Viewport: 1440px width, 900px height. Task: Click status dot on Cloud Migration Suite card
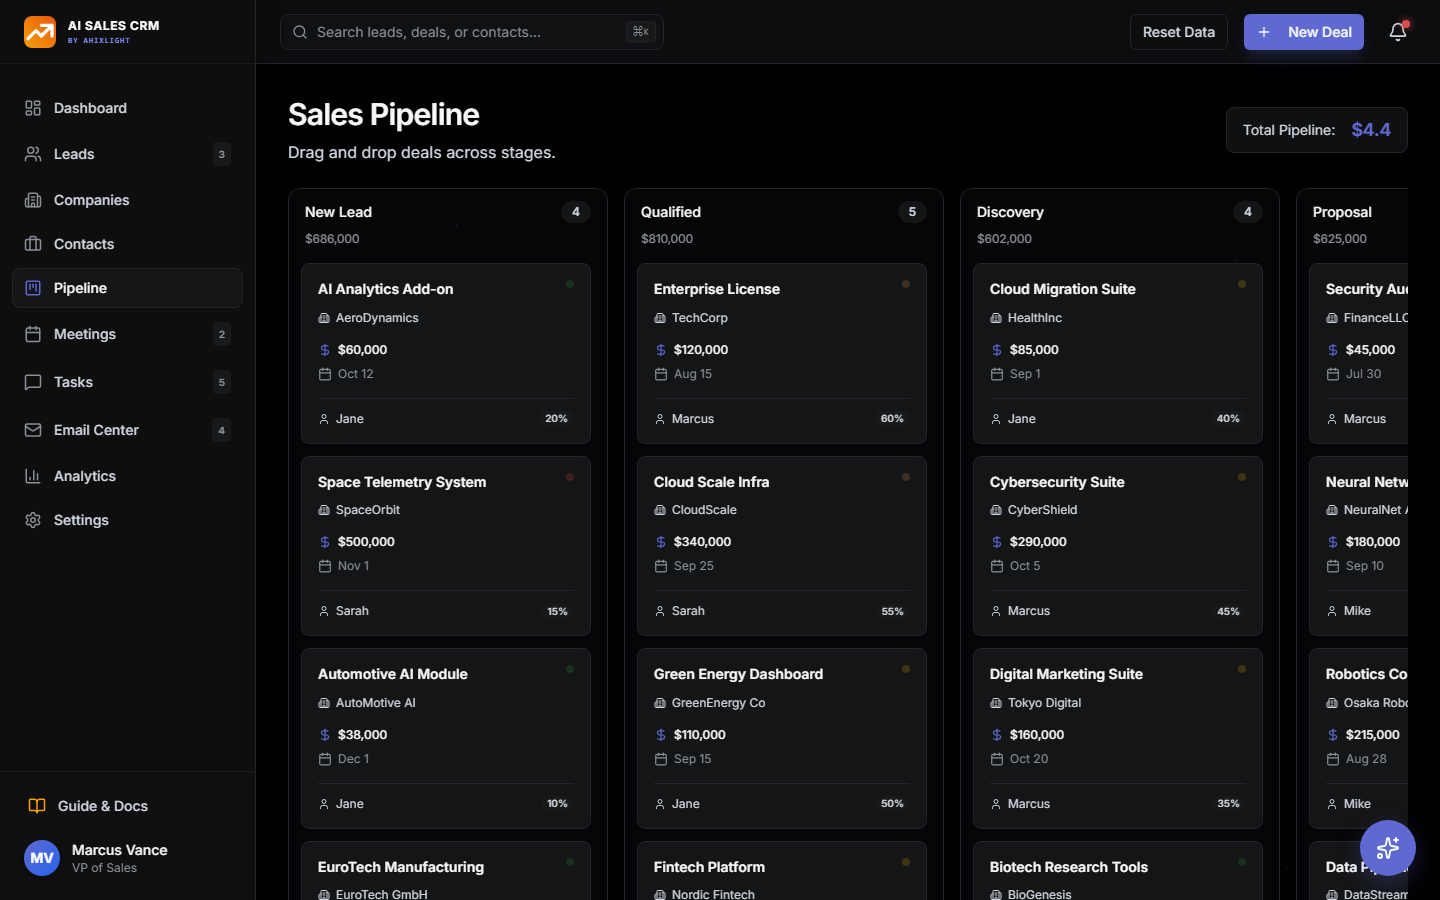[x=1242, y=284]
